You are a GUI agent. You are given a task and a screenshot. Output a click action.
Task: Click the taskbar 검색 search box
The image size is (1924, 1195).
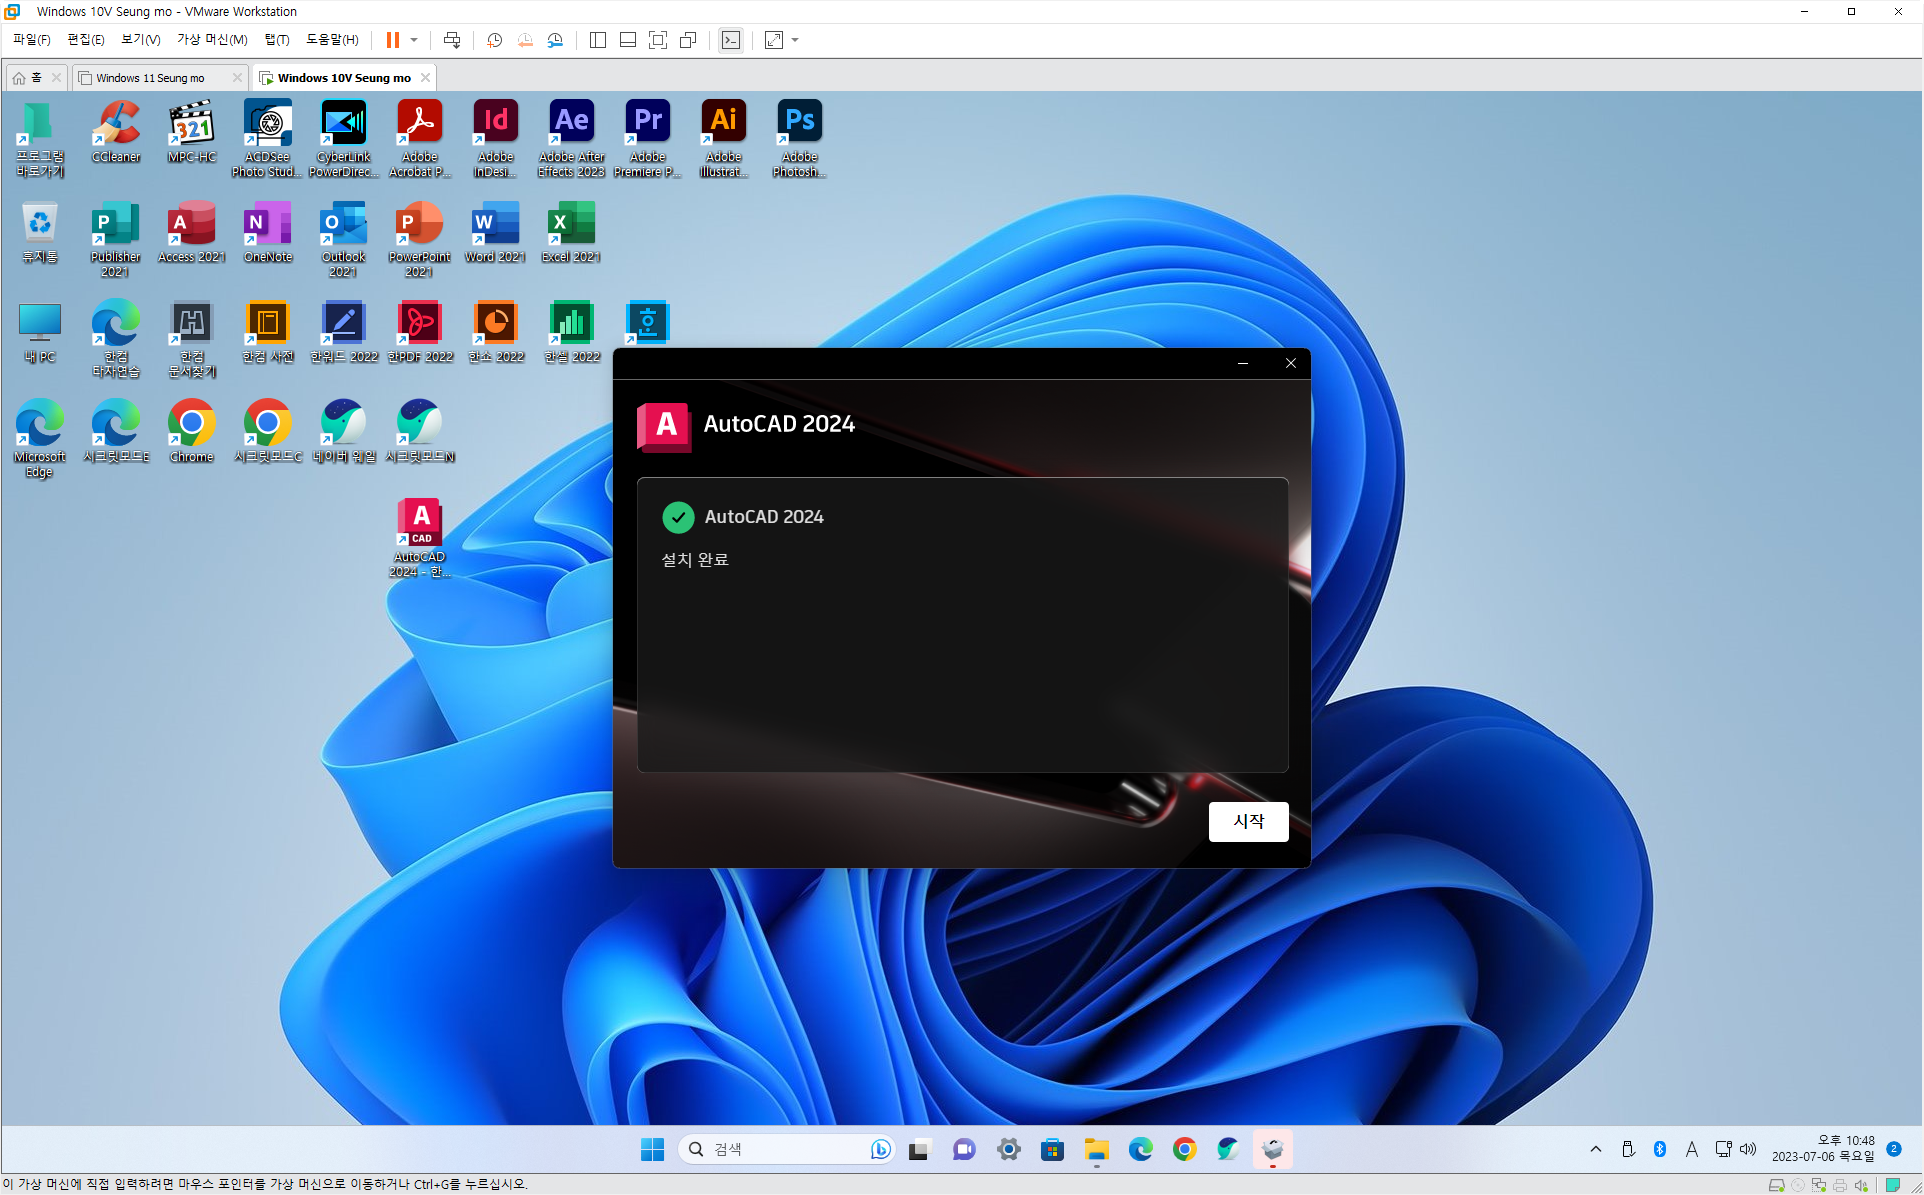(780, 1149)
